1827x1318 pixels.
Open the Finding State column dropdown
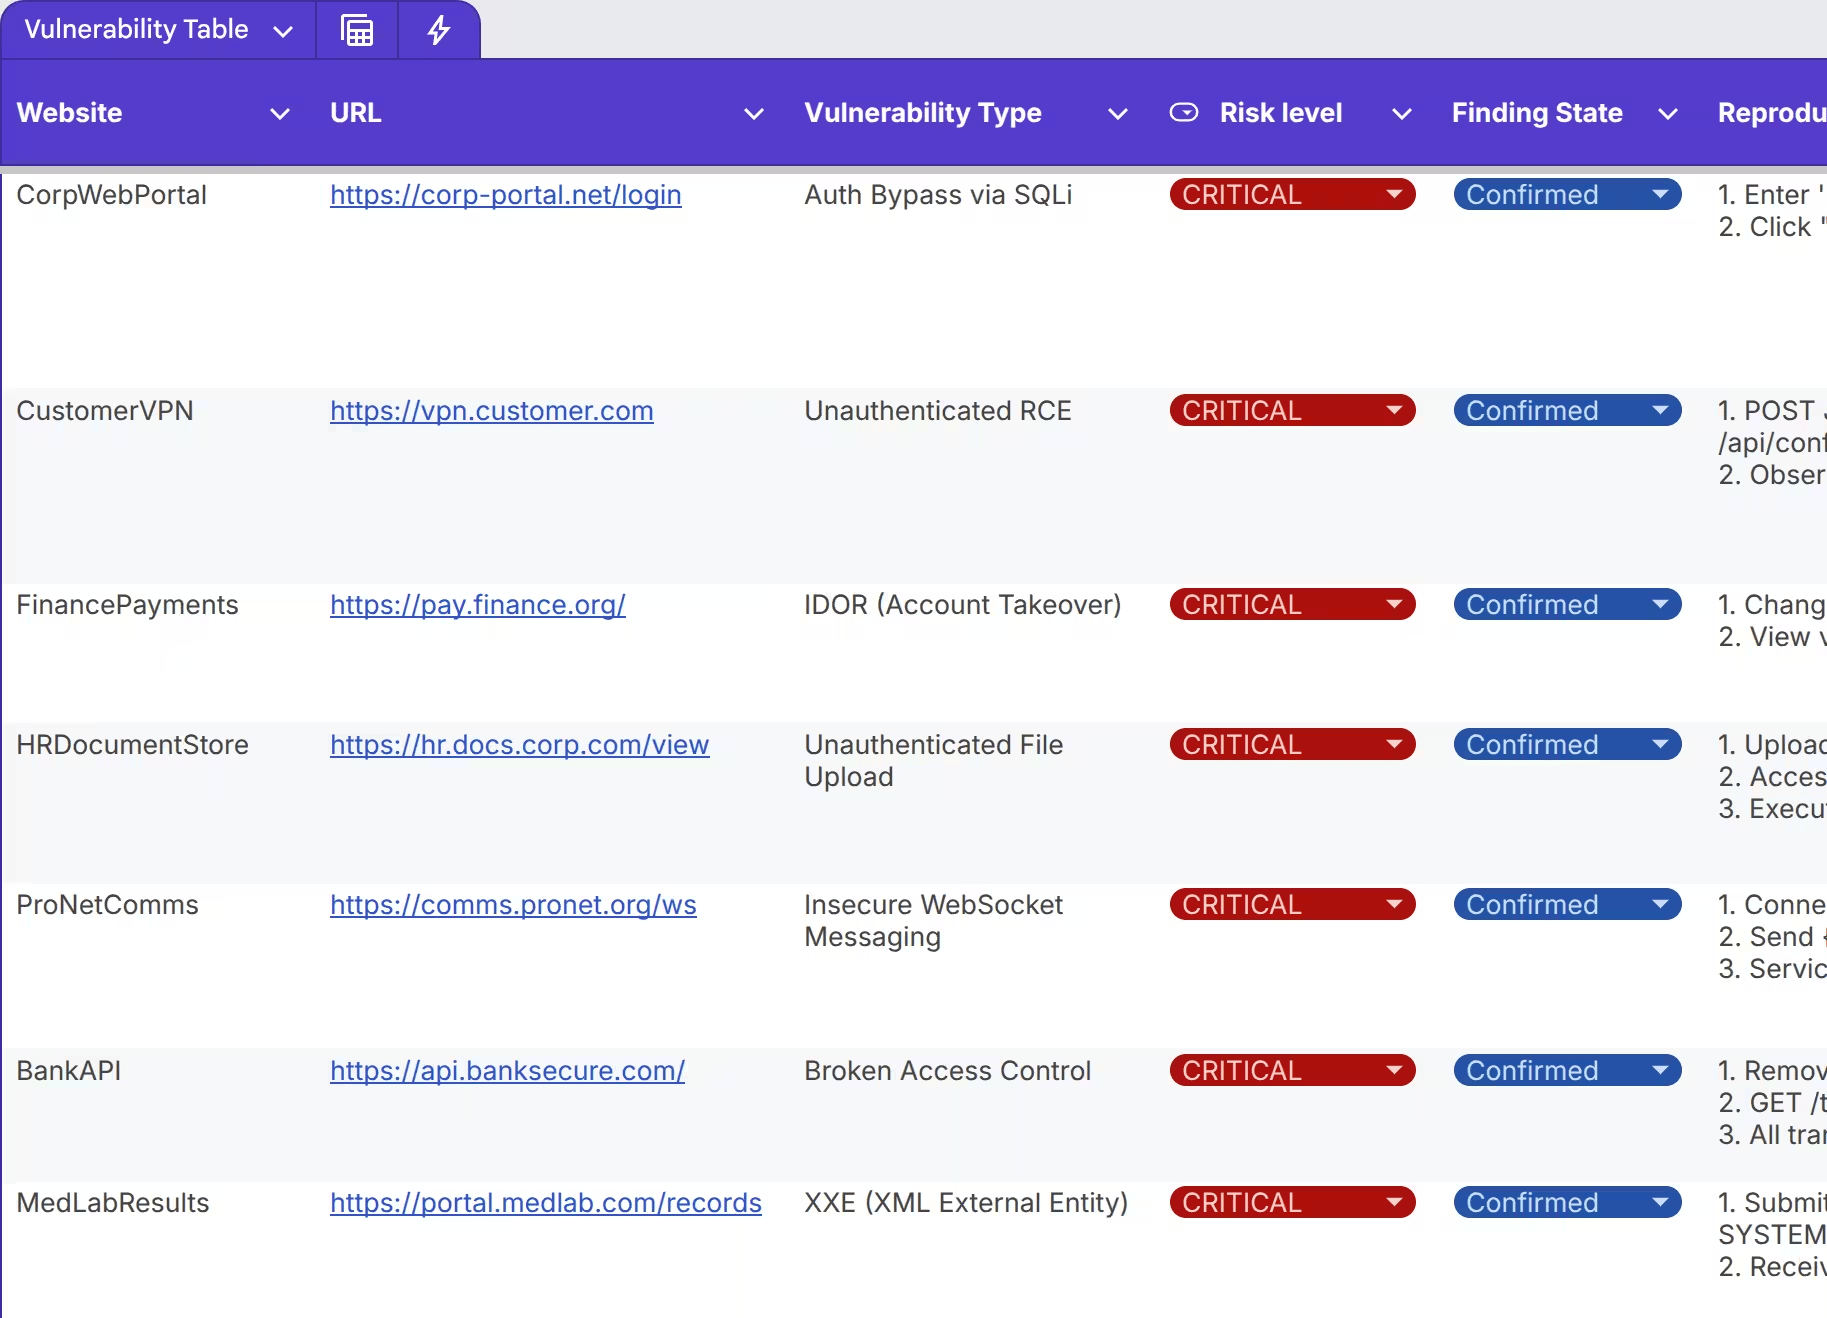(x=1668, y=114)
